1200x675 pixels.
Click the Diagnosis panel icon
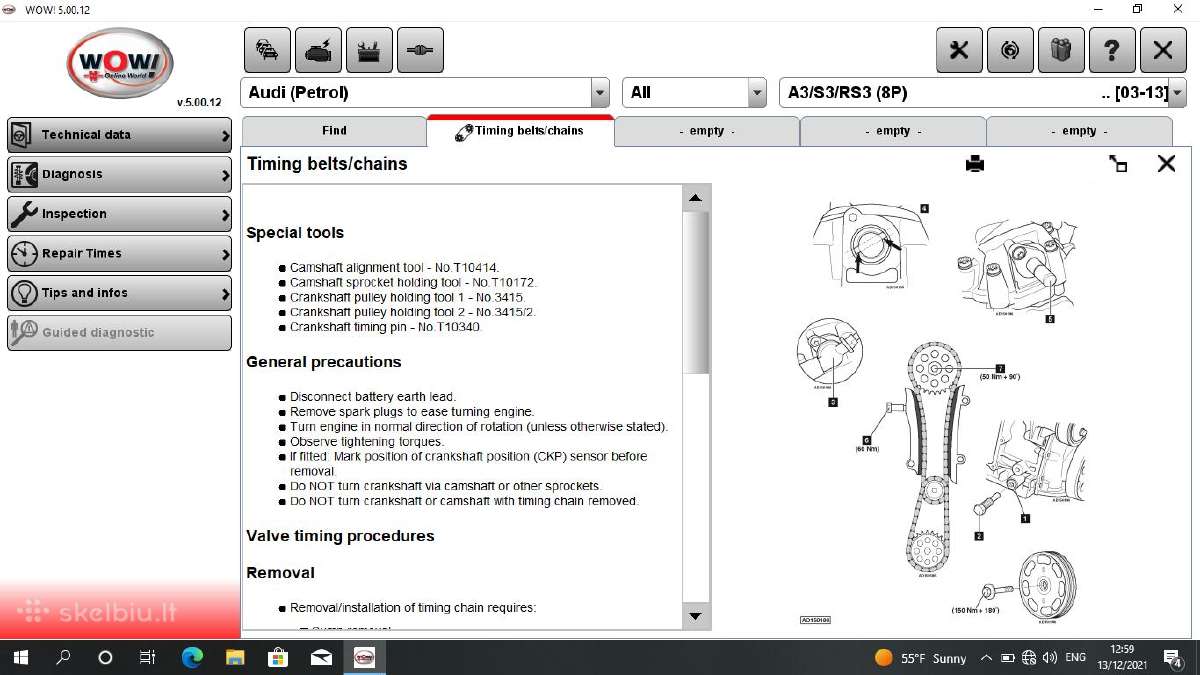[x=24, y=174]
